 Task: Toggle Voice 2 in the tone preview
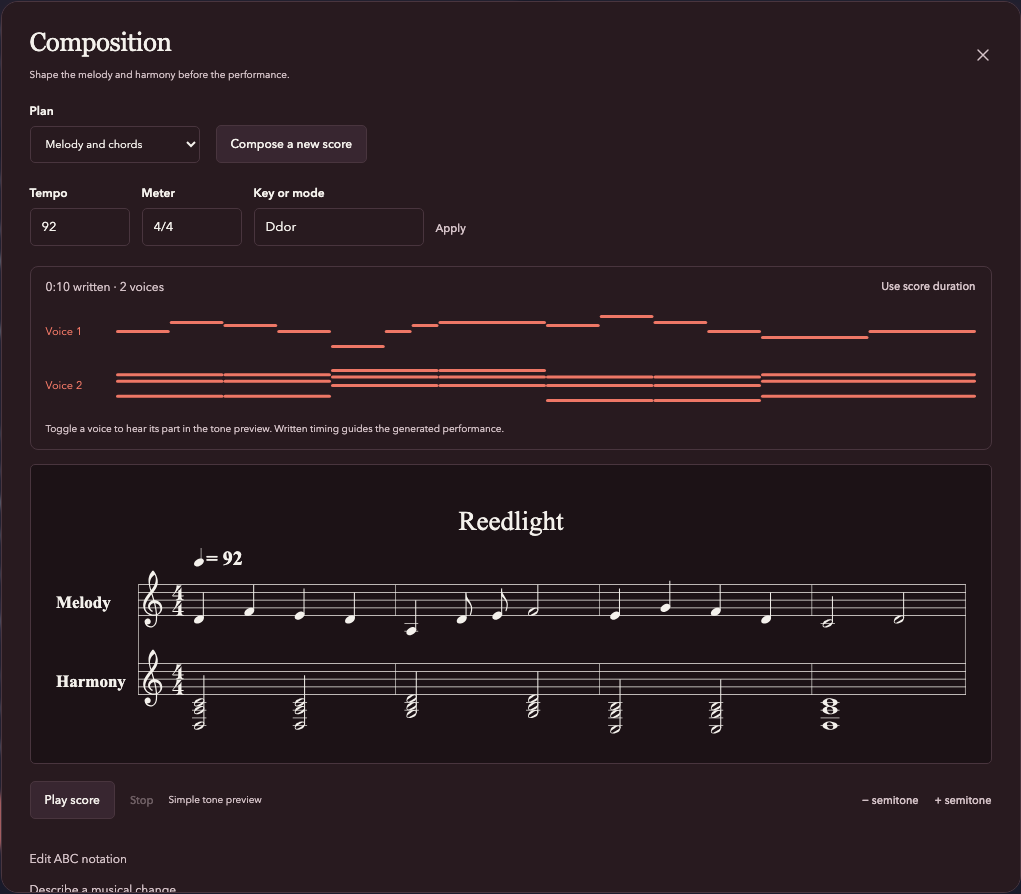click(63, 385)
